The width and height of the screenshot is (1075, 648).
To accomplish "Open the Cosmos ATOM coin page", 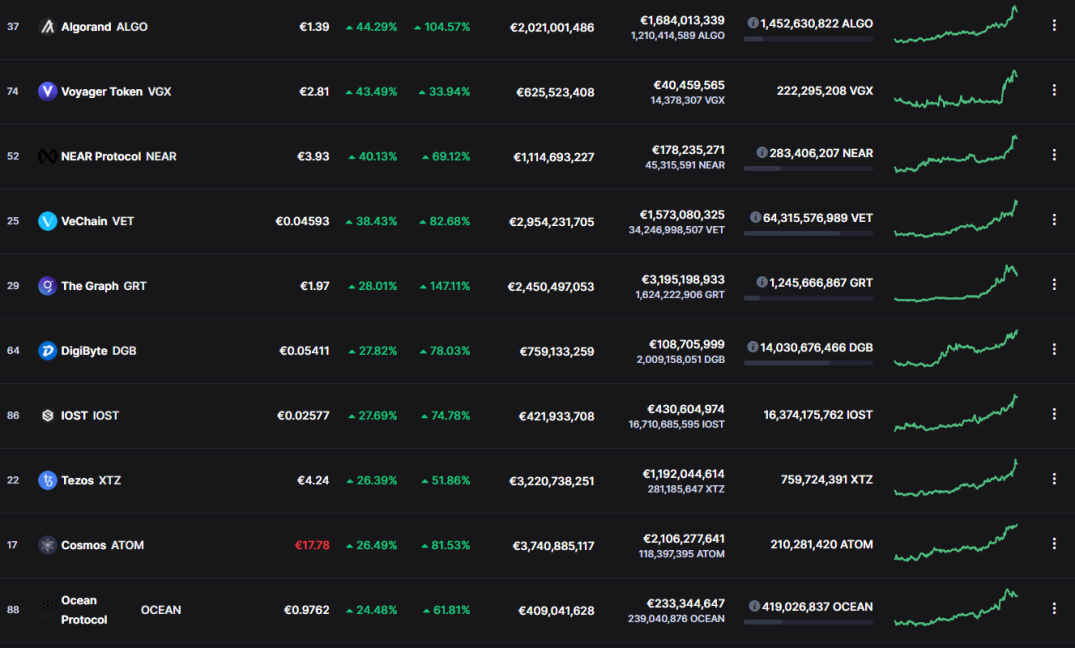I will 102,545.
